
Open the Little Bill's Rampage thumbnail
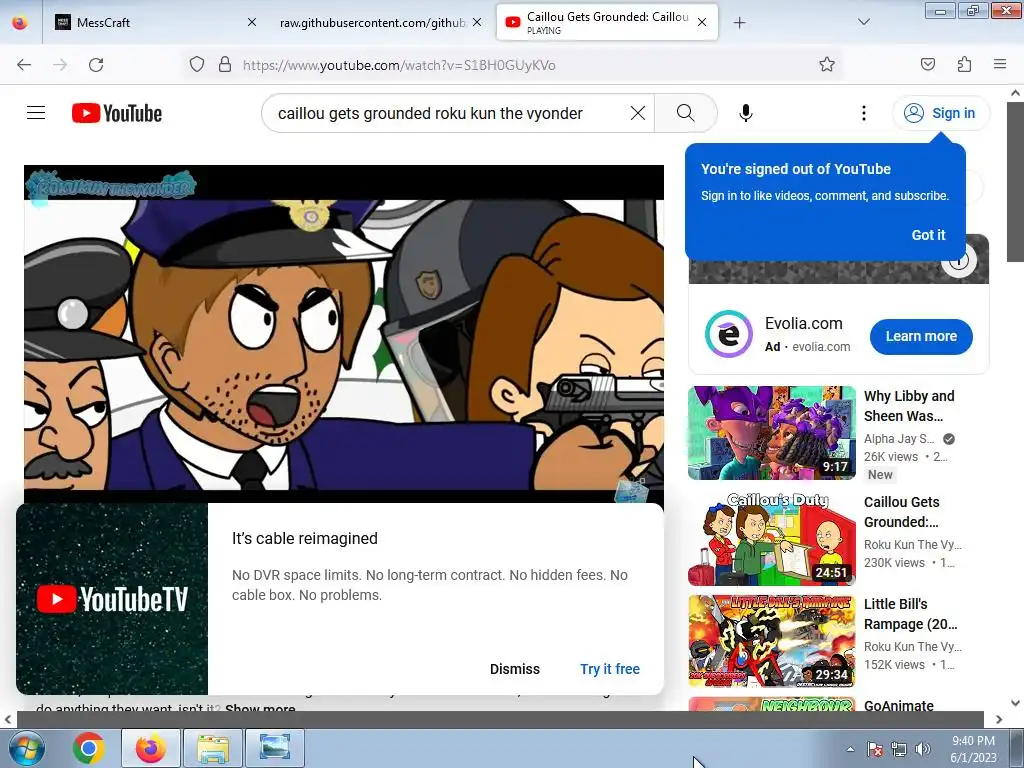771,641
